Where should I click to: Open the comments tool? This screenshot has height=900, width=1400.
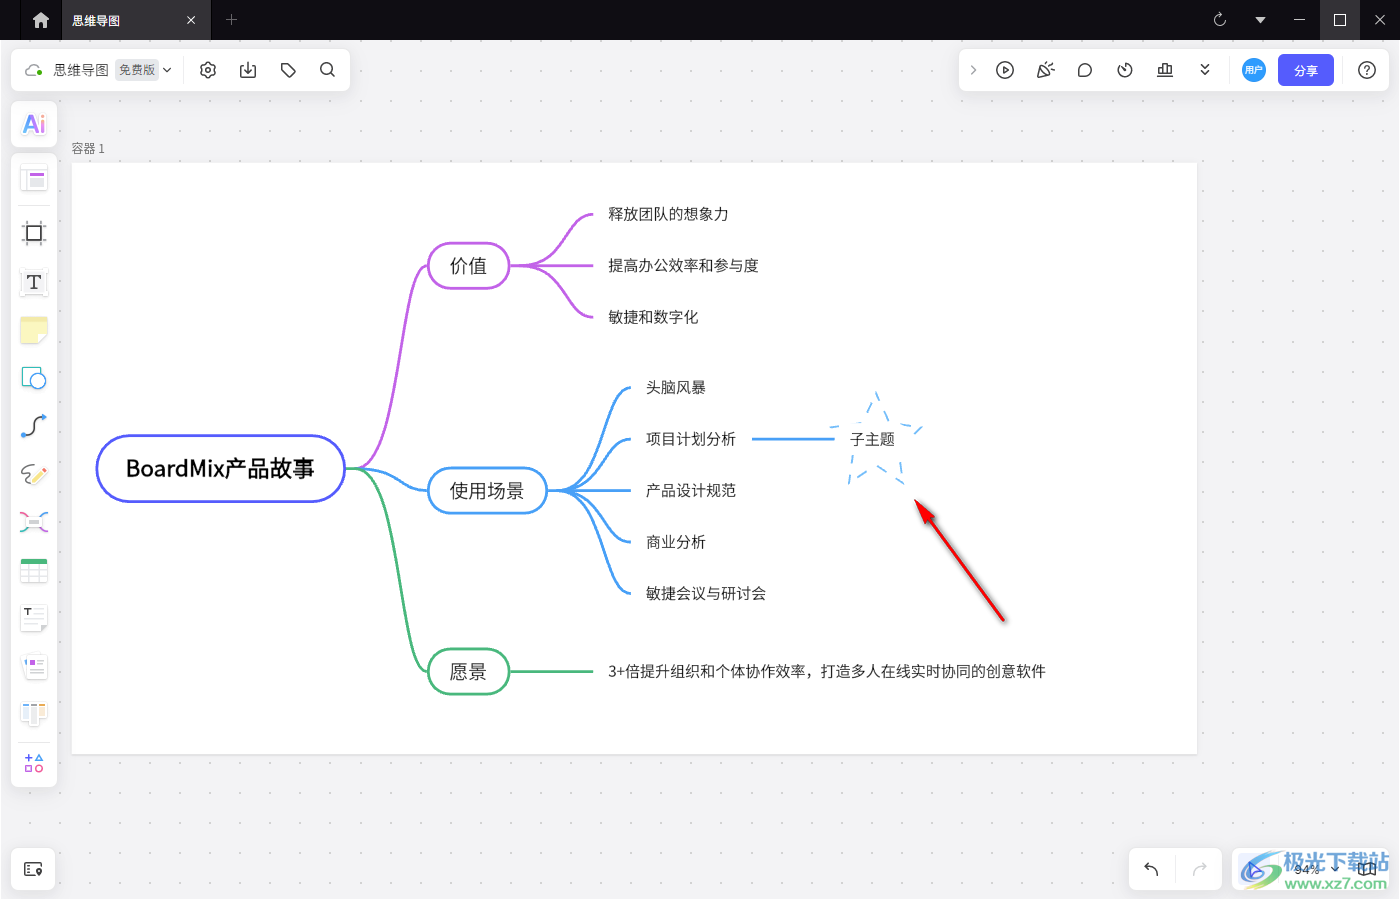coord(1085,70)
